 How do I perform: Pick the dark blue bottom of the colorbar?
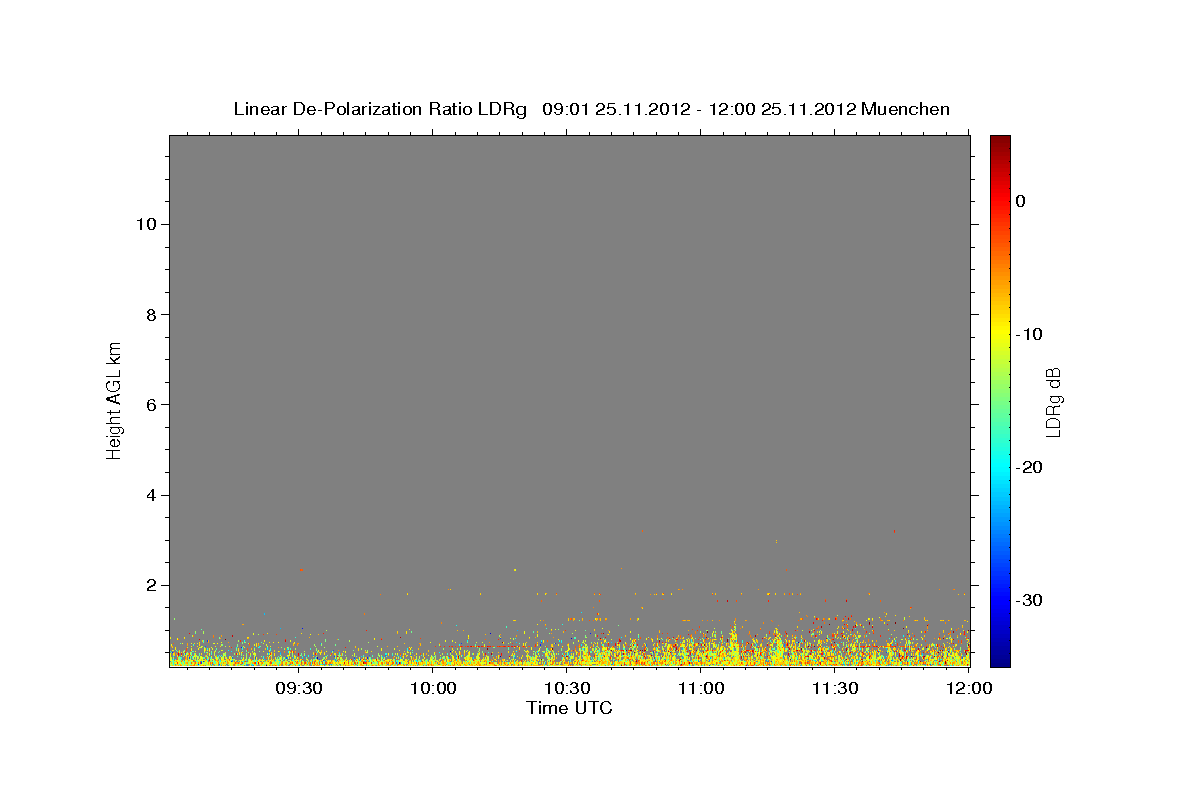pos(1000,658)
